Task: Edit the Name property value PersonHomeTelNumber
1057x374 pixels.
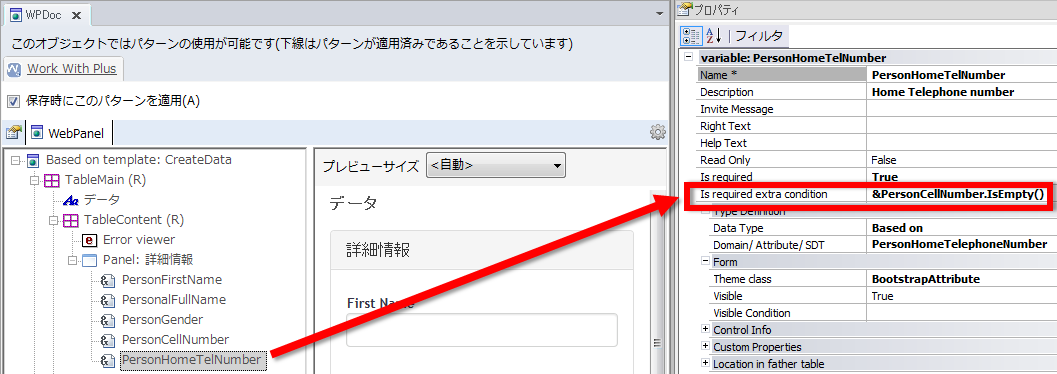Action: [962, 75]
